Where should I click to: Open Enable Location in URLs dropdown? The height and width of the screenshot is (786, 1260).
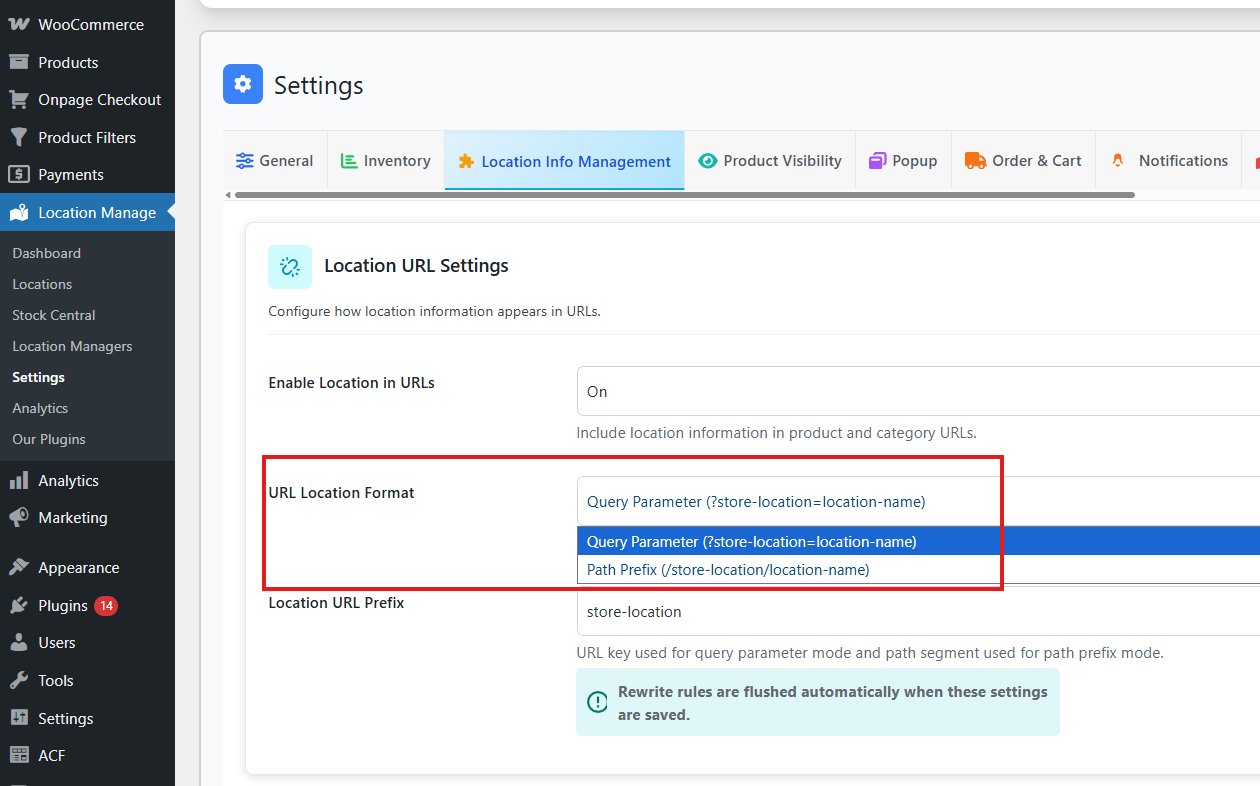click(918, 391)
